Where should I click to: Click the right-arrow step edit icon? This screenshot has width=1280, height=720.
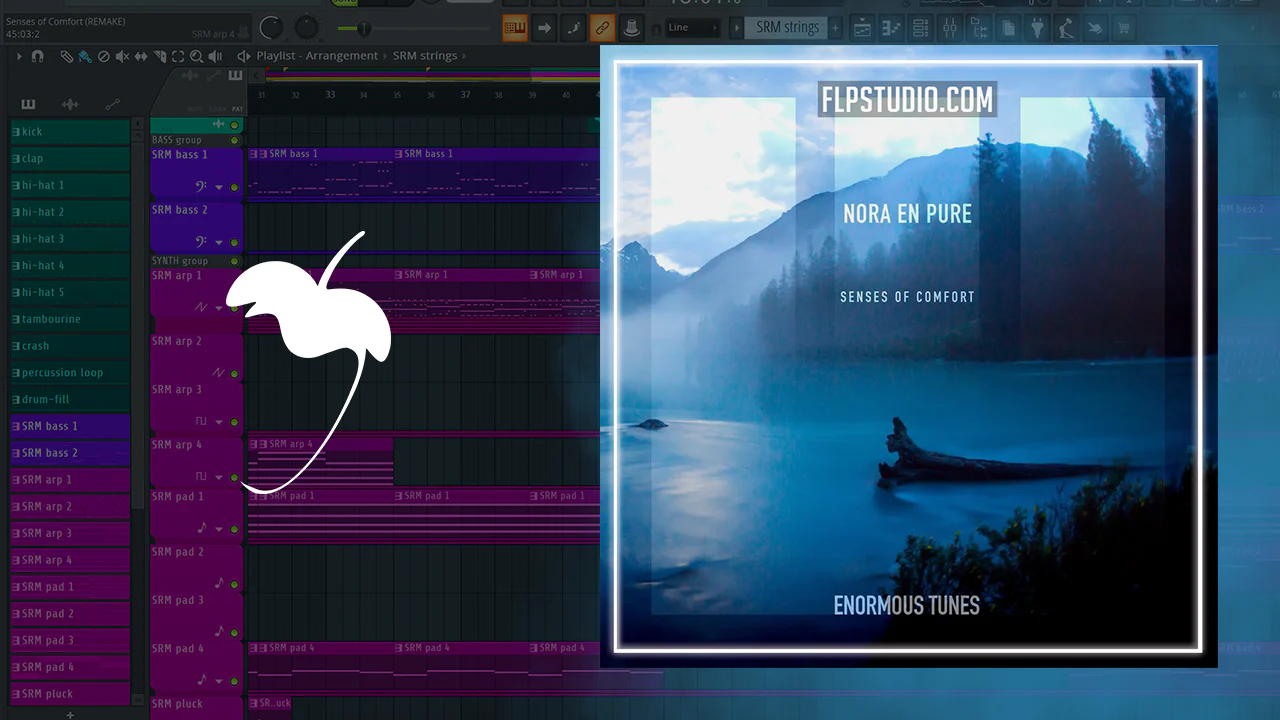click(545, 28)
